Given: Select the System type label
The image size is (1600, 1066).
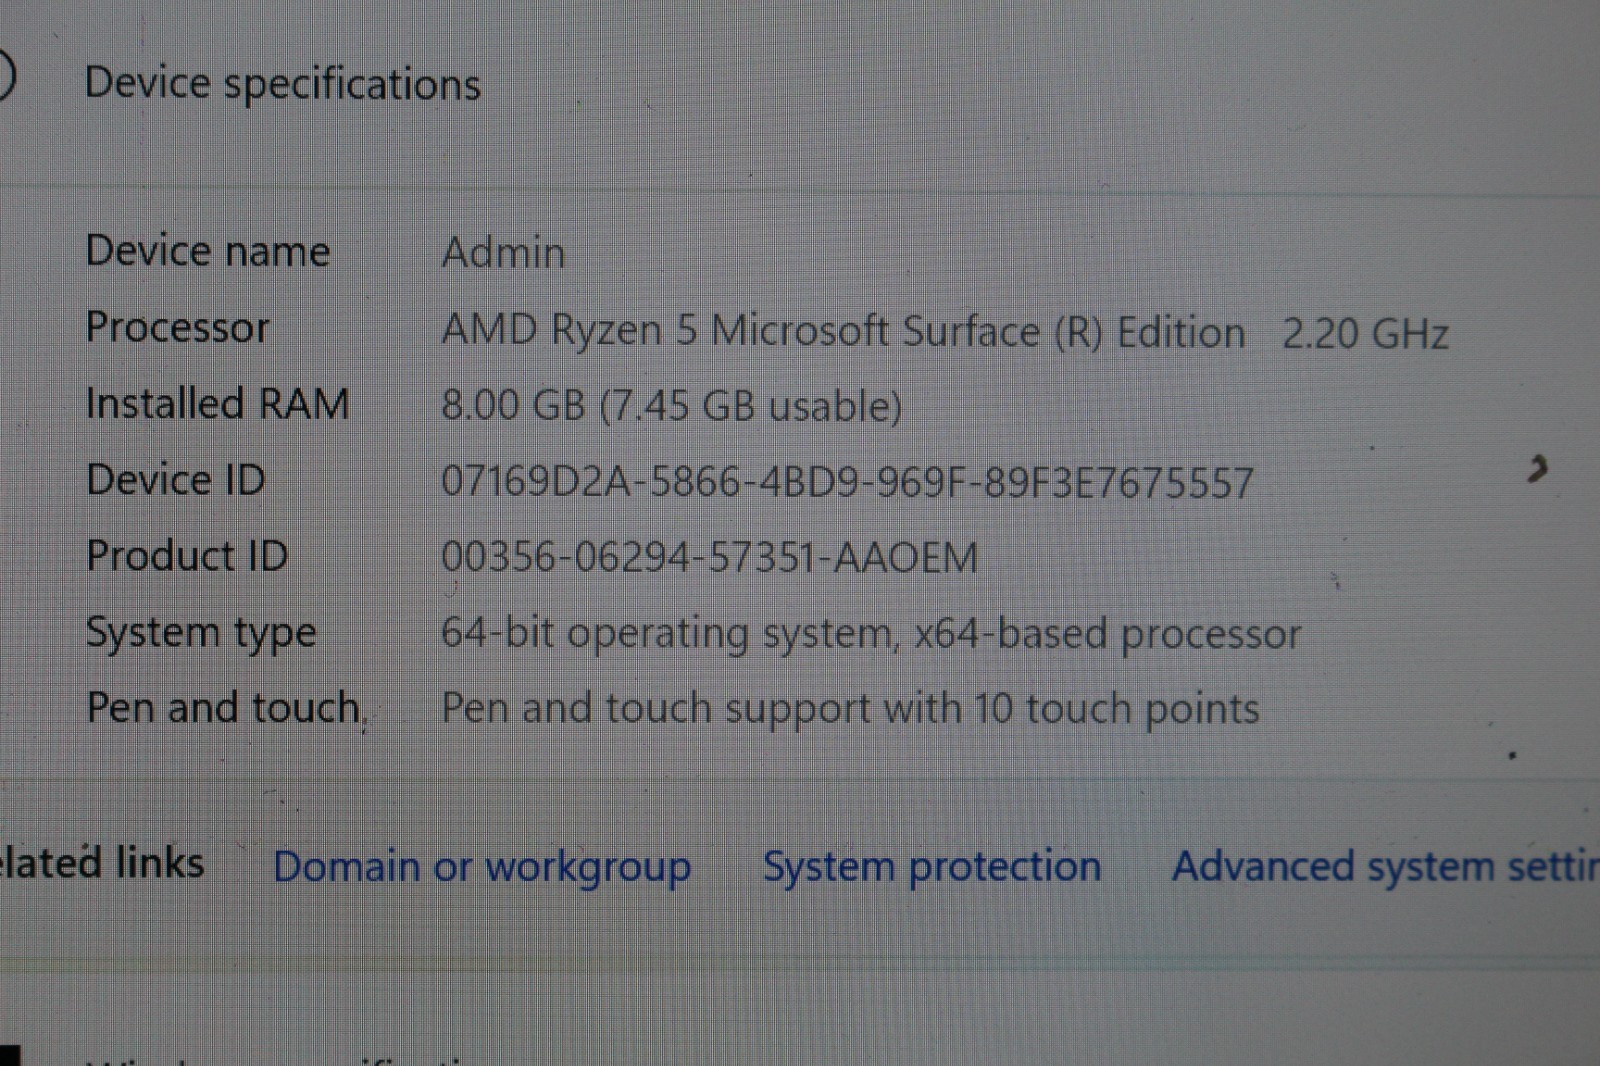Looking at the screenshot, I should [201, 633].
